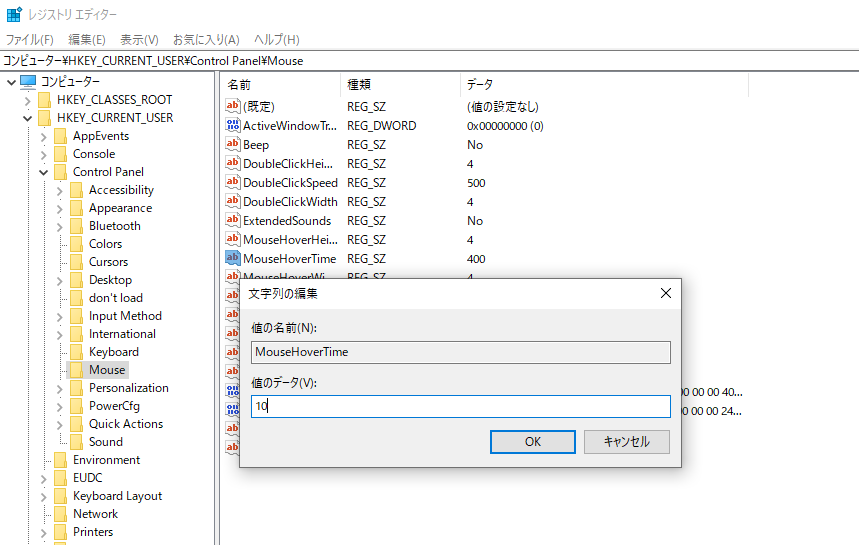The height and width of the screenshot is (545, 859).
Task: Expand the PowerCfg key
Action: [60, 406]
